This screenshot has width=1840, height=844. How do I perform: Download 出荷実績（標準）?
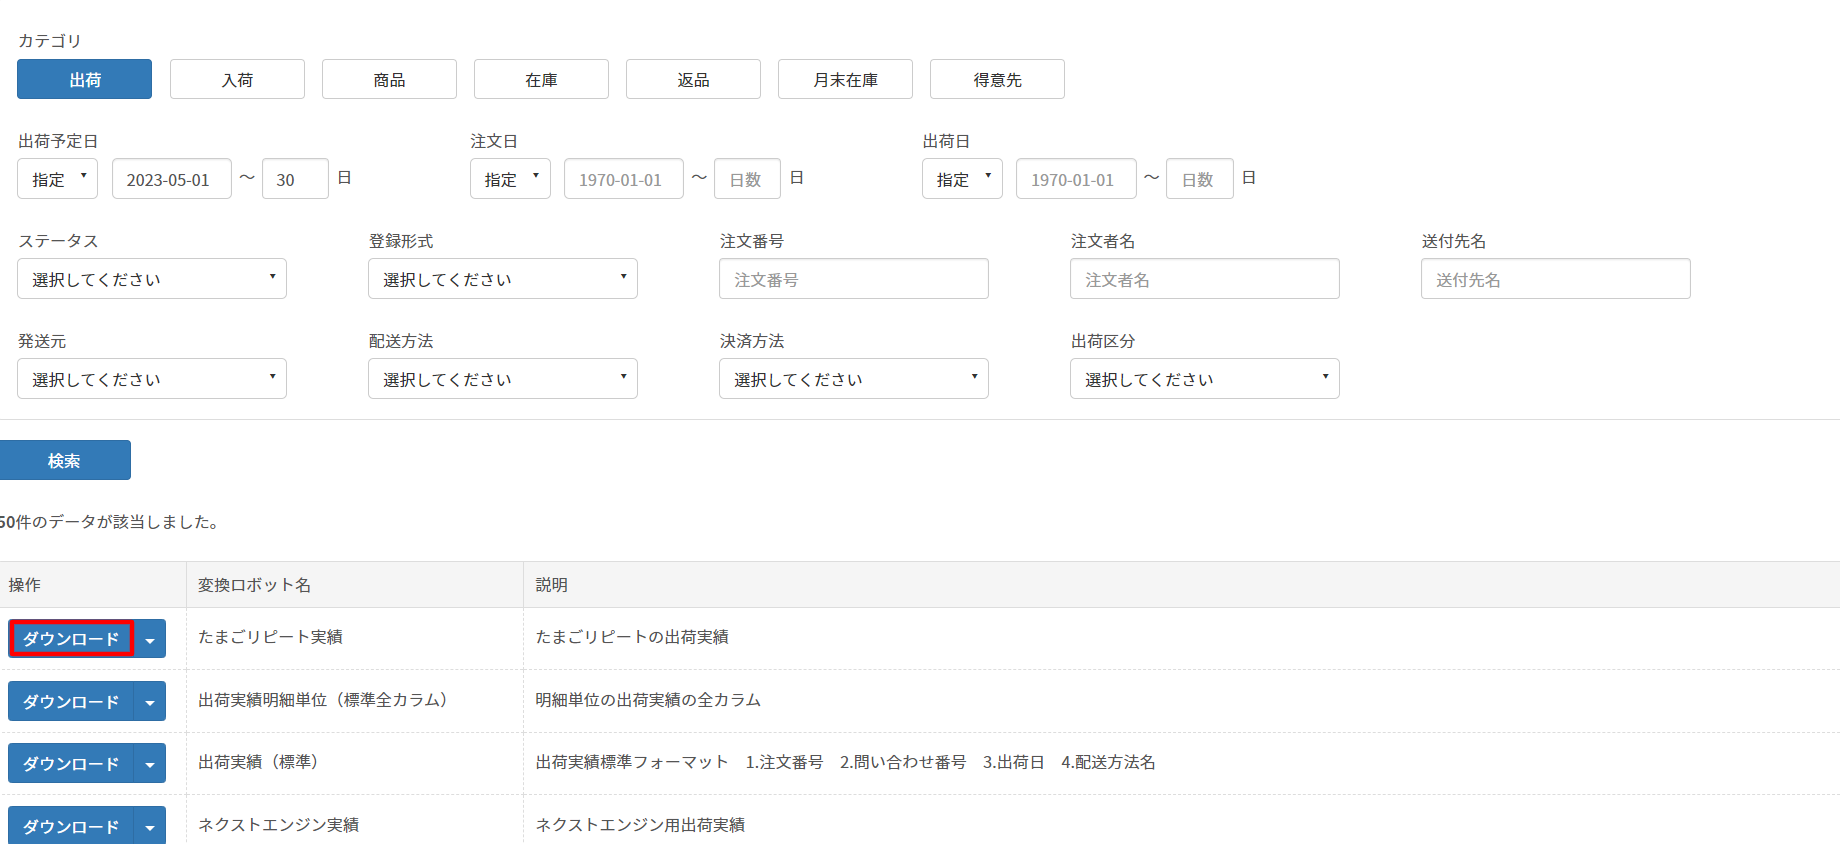click(71, 763)
